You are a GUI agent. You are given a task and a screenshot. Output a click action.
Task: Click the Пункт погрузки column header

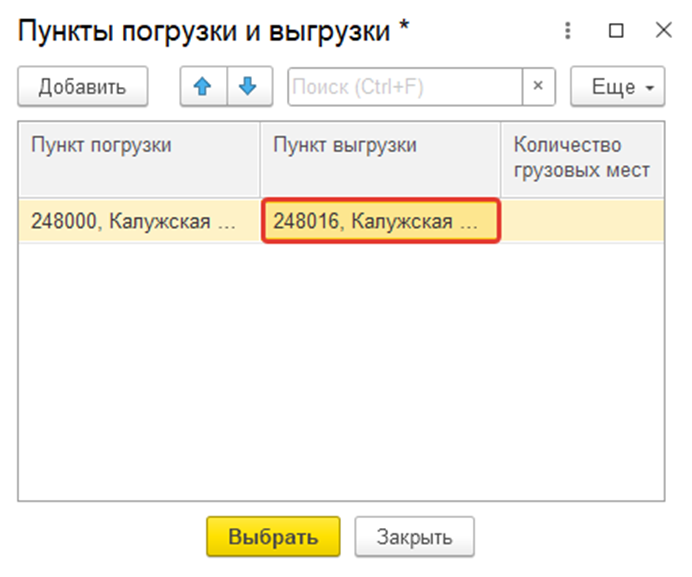pos(139,159)
